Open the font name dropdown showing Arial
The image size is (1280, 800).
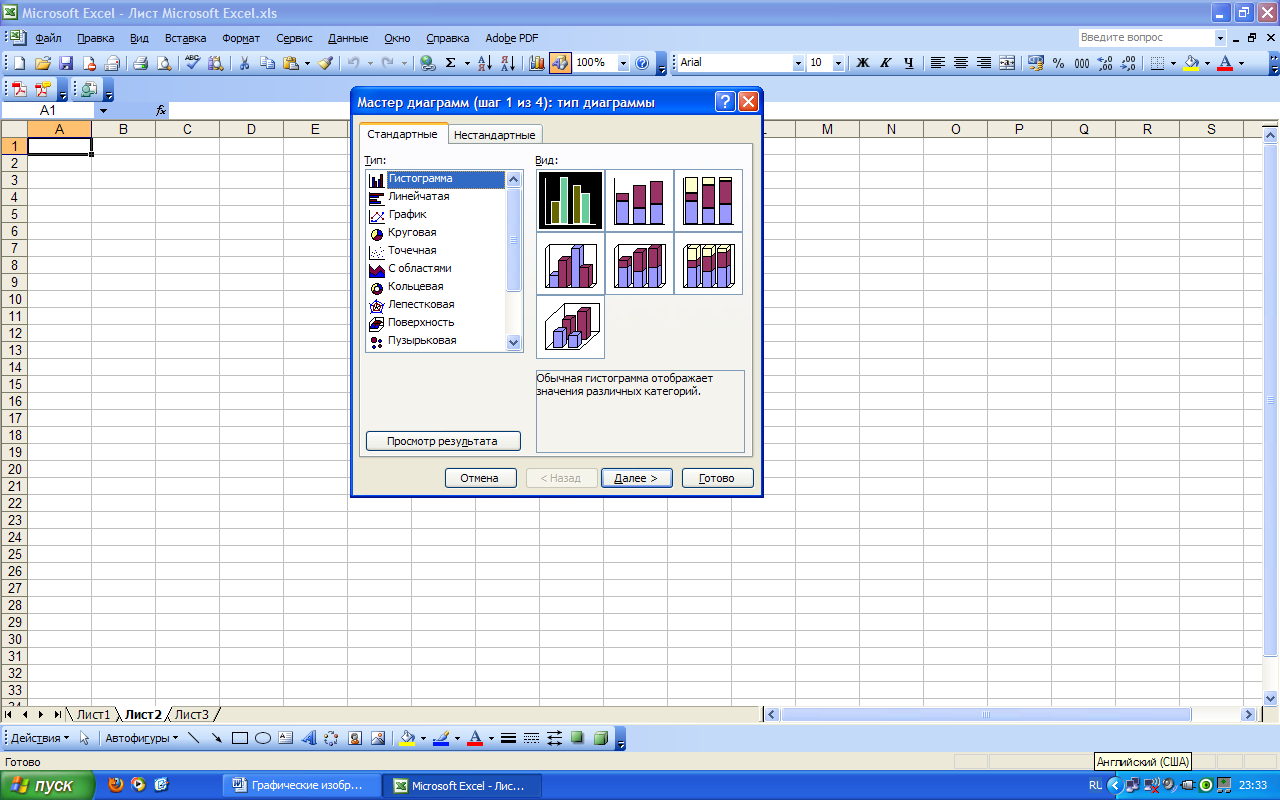point(798,63)
